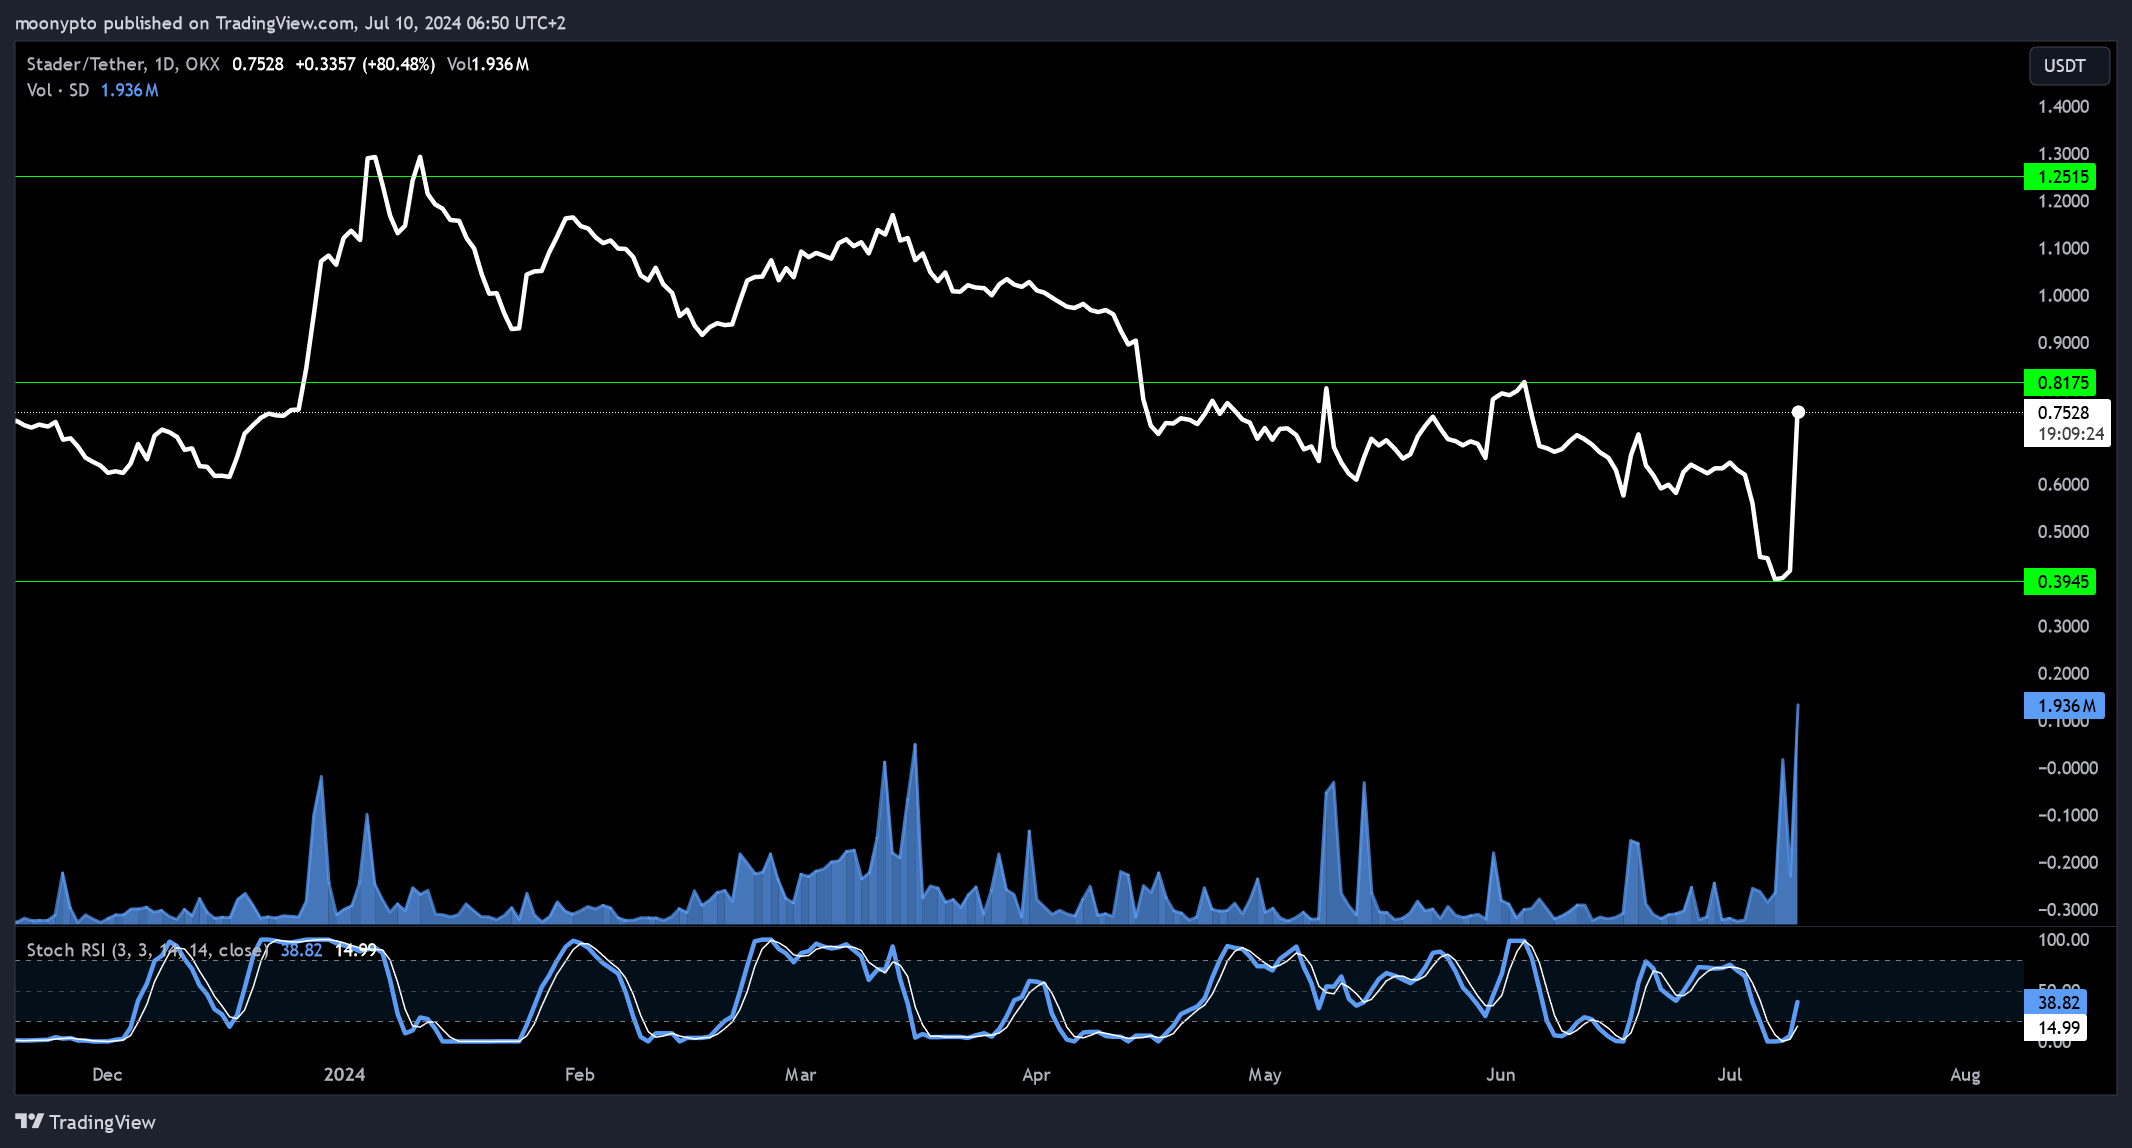
Task: Click the TradingView logo
Action: click(86, 1122)
